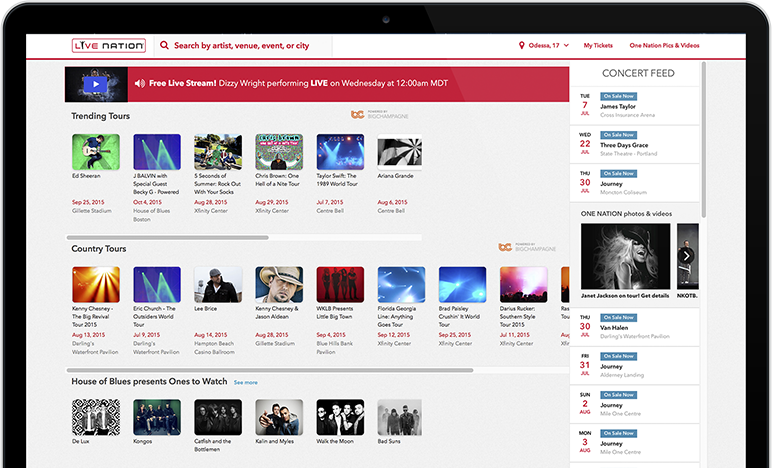
Task: Open the Lee Brice thumbnail
Action: 218,284
